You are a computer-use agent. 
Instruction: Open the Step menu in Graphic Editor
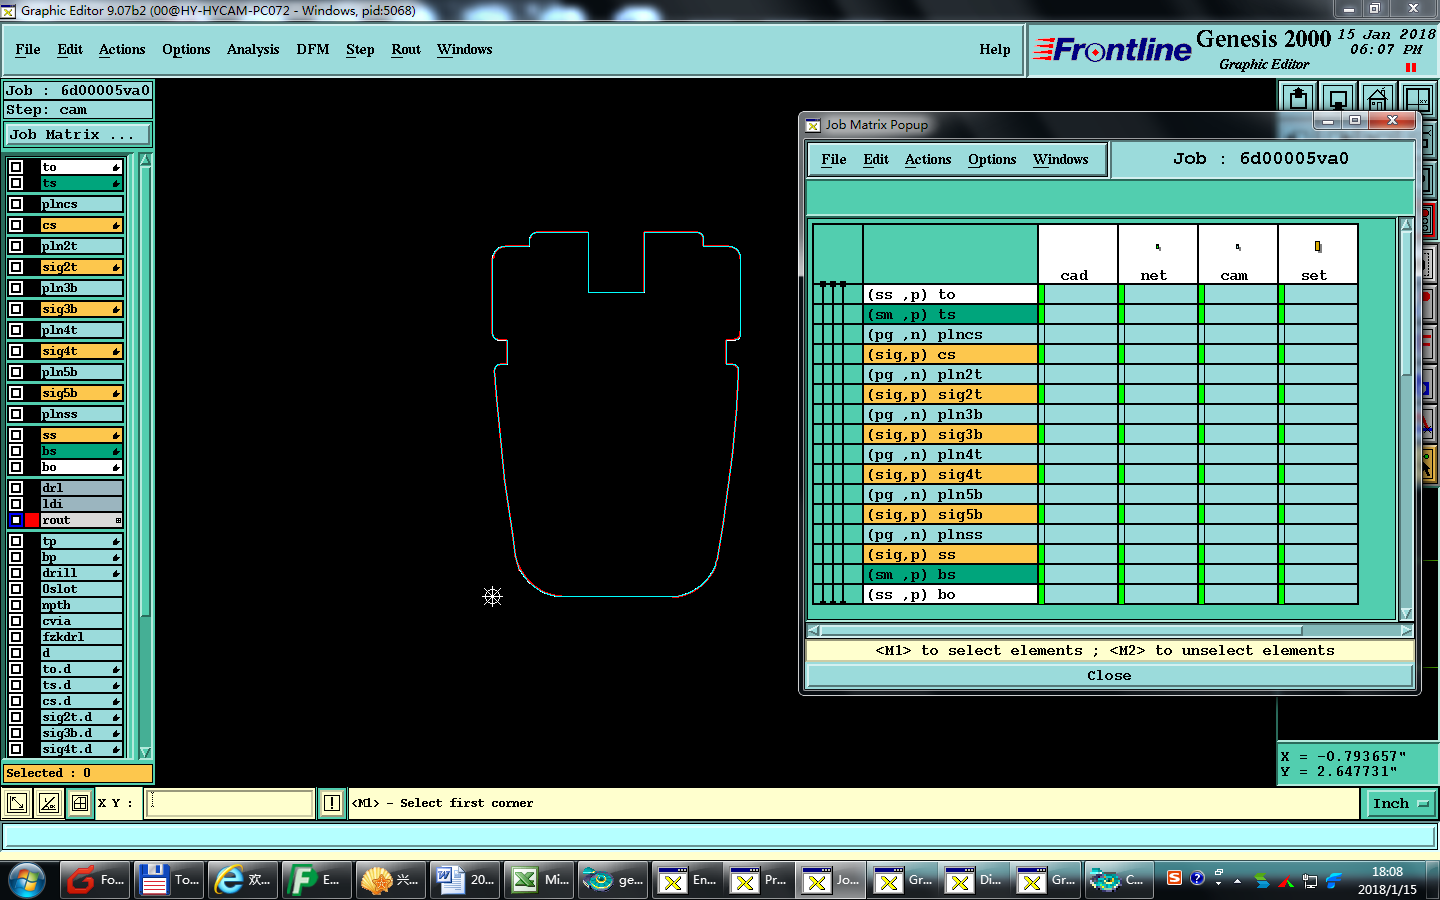point(360,49)
